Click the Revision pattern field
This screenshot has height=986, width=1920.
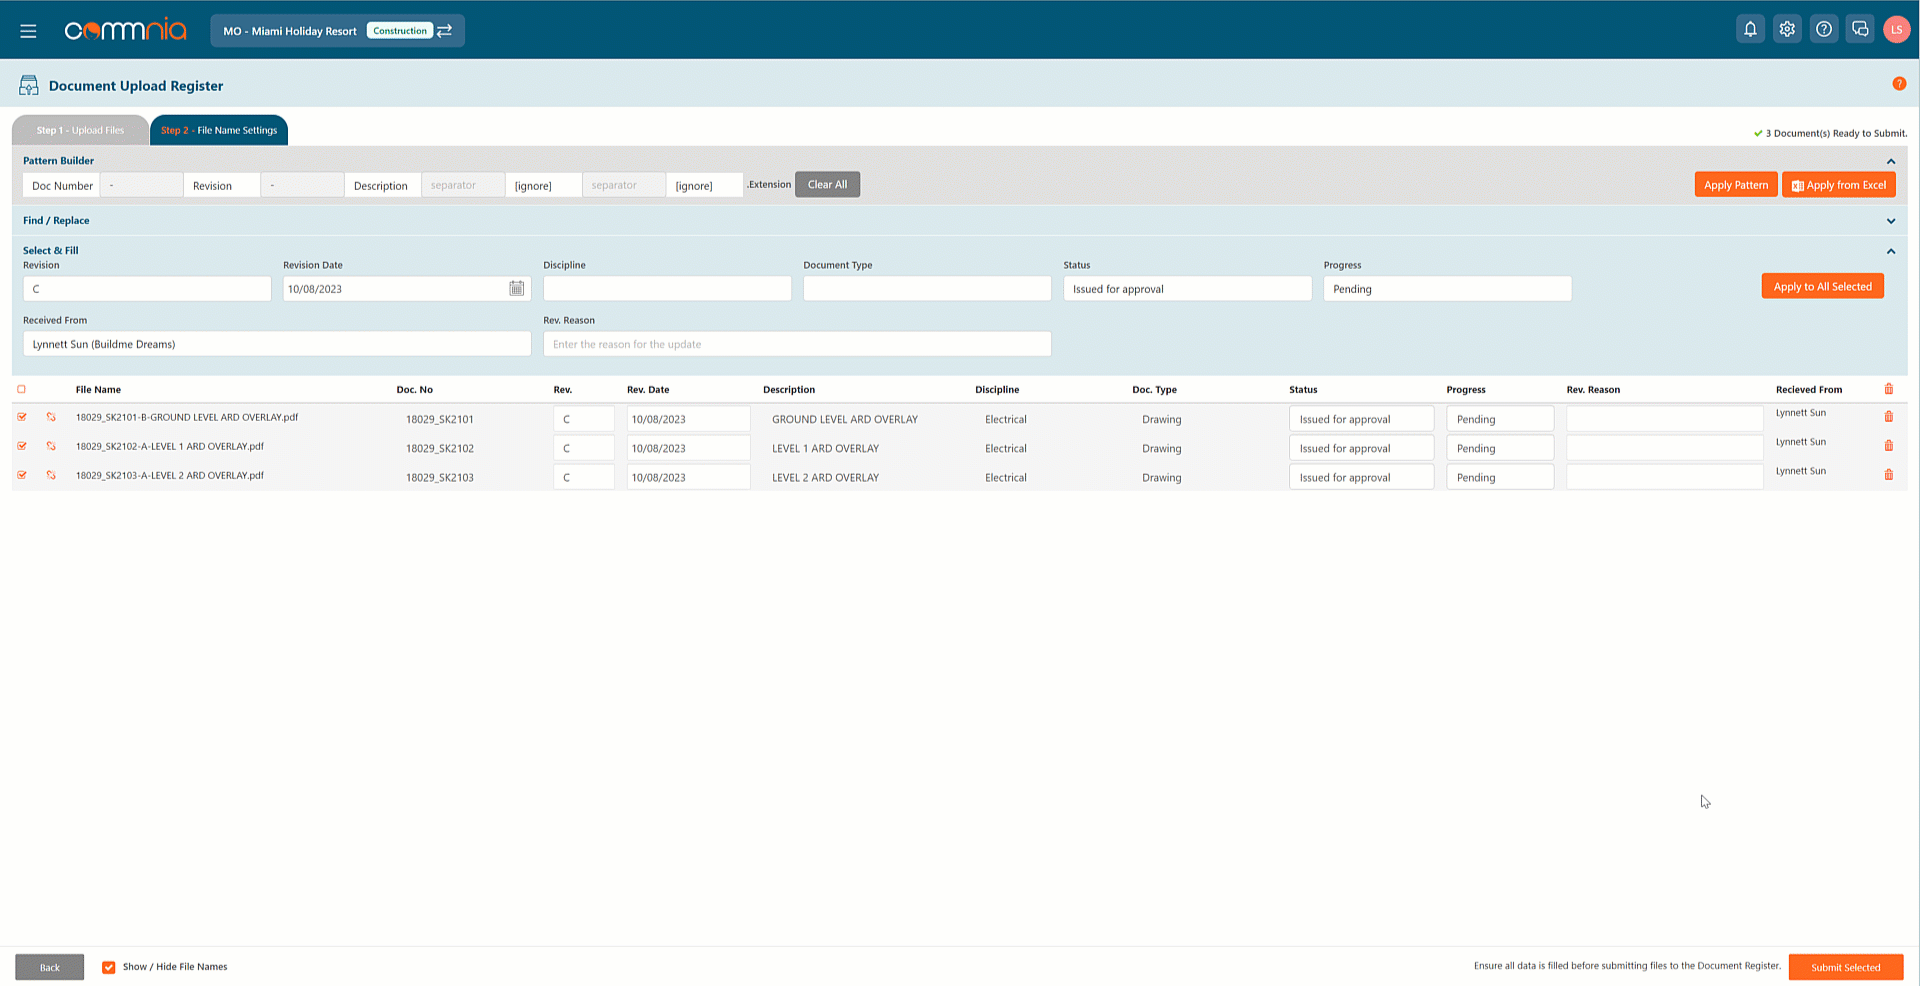(x=222, y=185)
